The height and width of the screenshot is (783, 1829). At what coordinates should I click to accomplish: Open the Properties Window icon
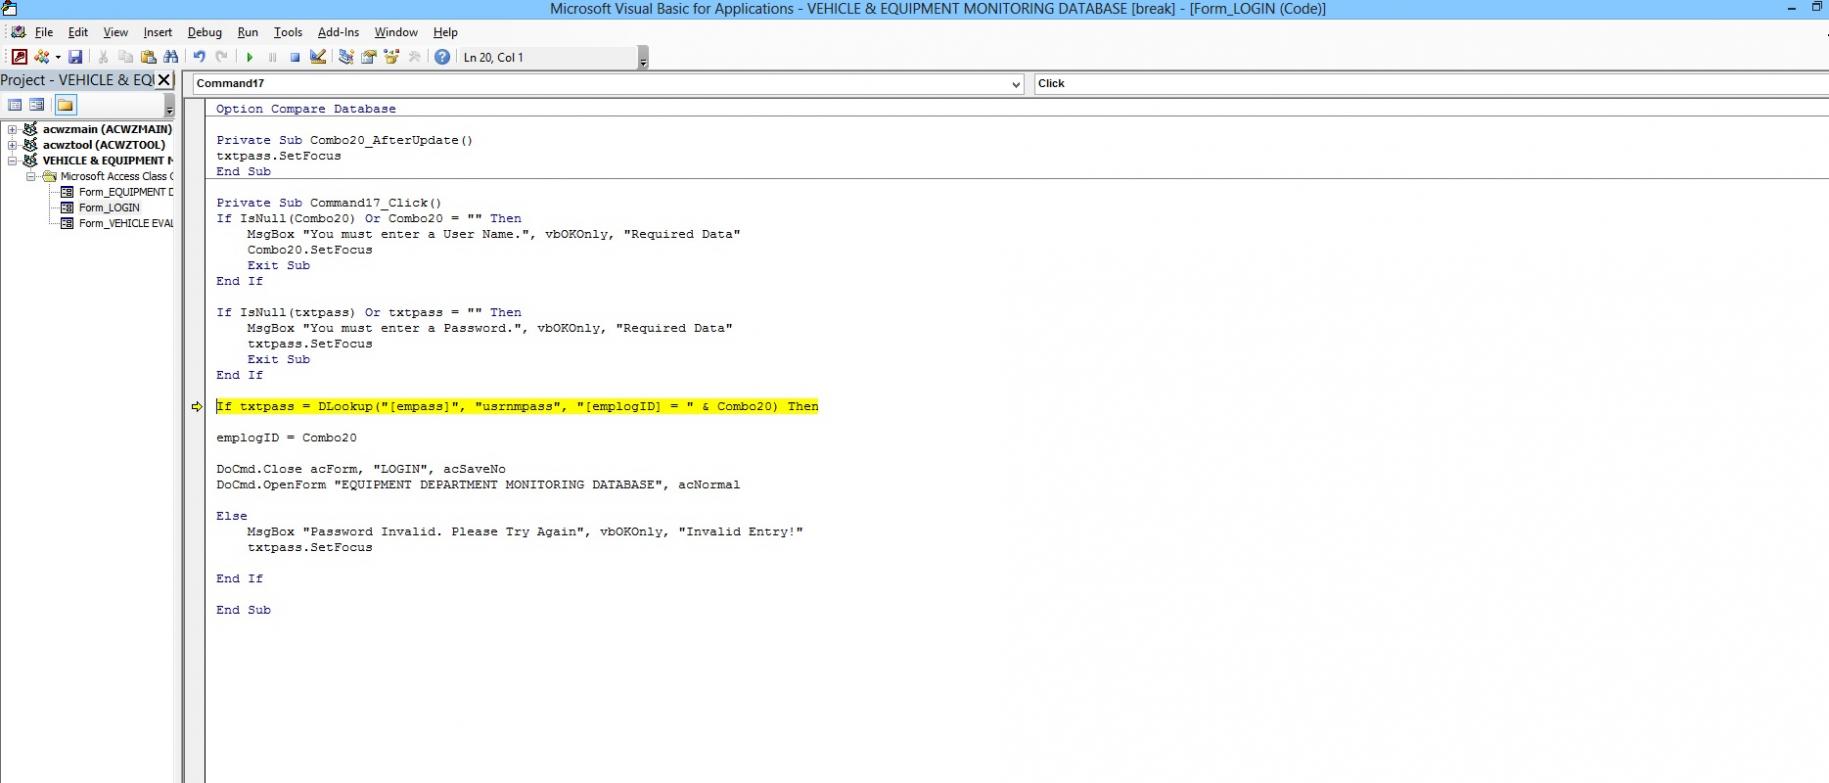point(369,57)
